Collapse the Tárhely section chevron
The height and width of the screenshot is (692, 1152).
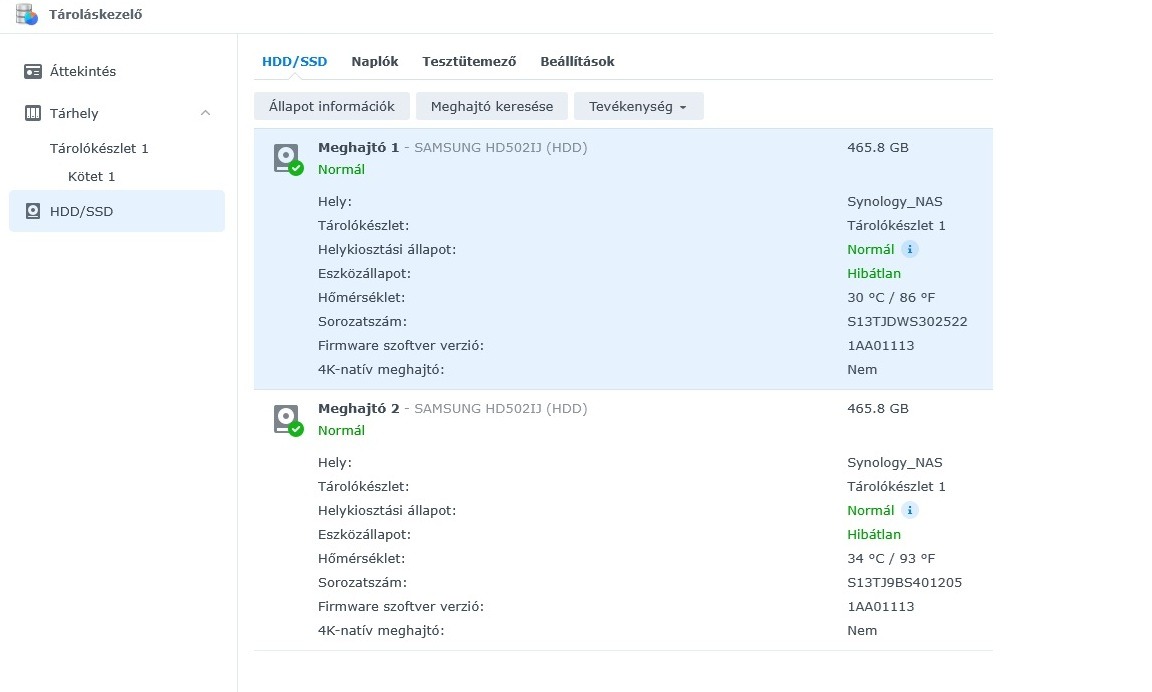pyautogui.click(x=206, y=113)
